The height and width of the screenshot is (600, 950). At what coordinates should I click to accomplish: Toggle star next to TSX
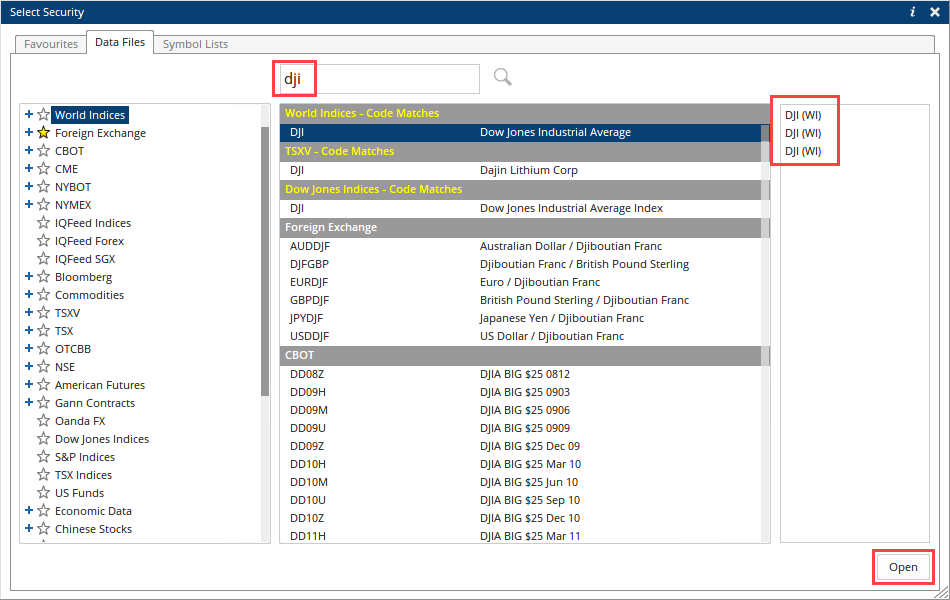click(x=44, y=330)
